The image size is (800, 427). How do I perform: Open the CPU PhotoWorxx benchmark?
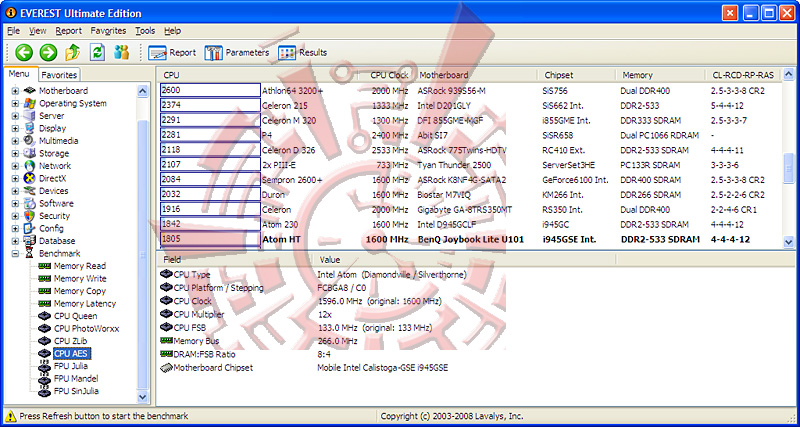[x=86, y=329]
